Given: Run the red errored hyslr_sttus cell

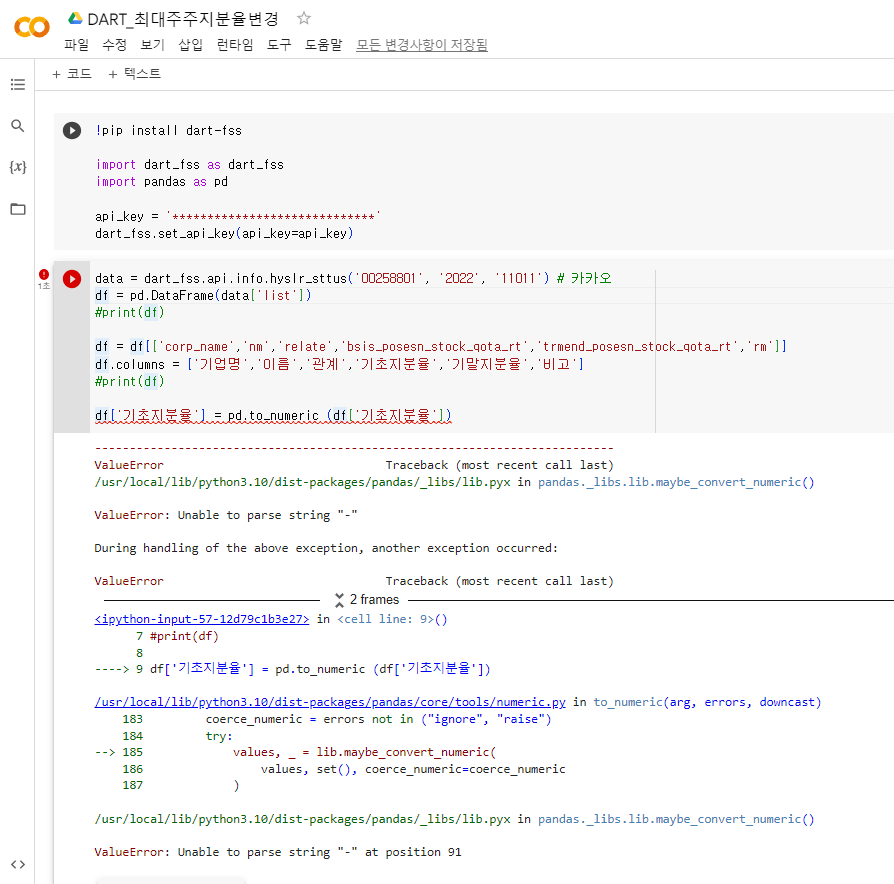Looking at the screenshot, I should click(72, 279).
